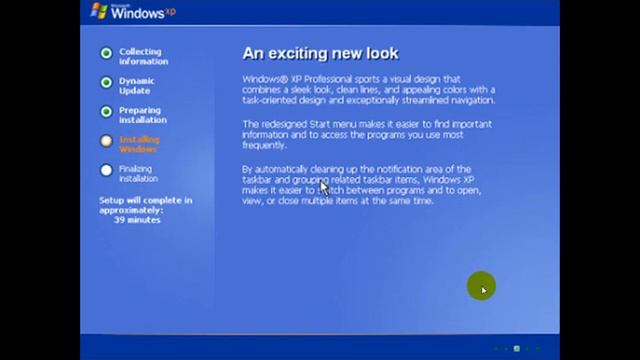
Task: Click the Dynamic Update step bullet
Action: (x=106, y=82)
